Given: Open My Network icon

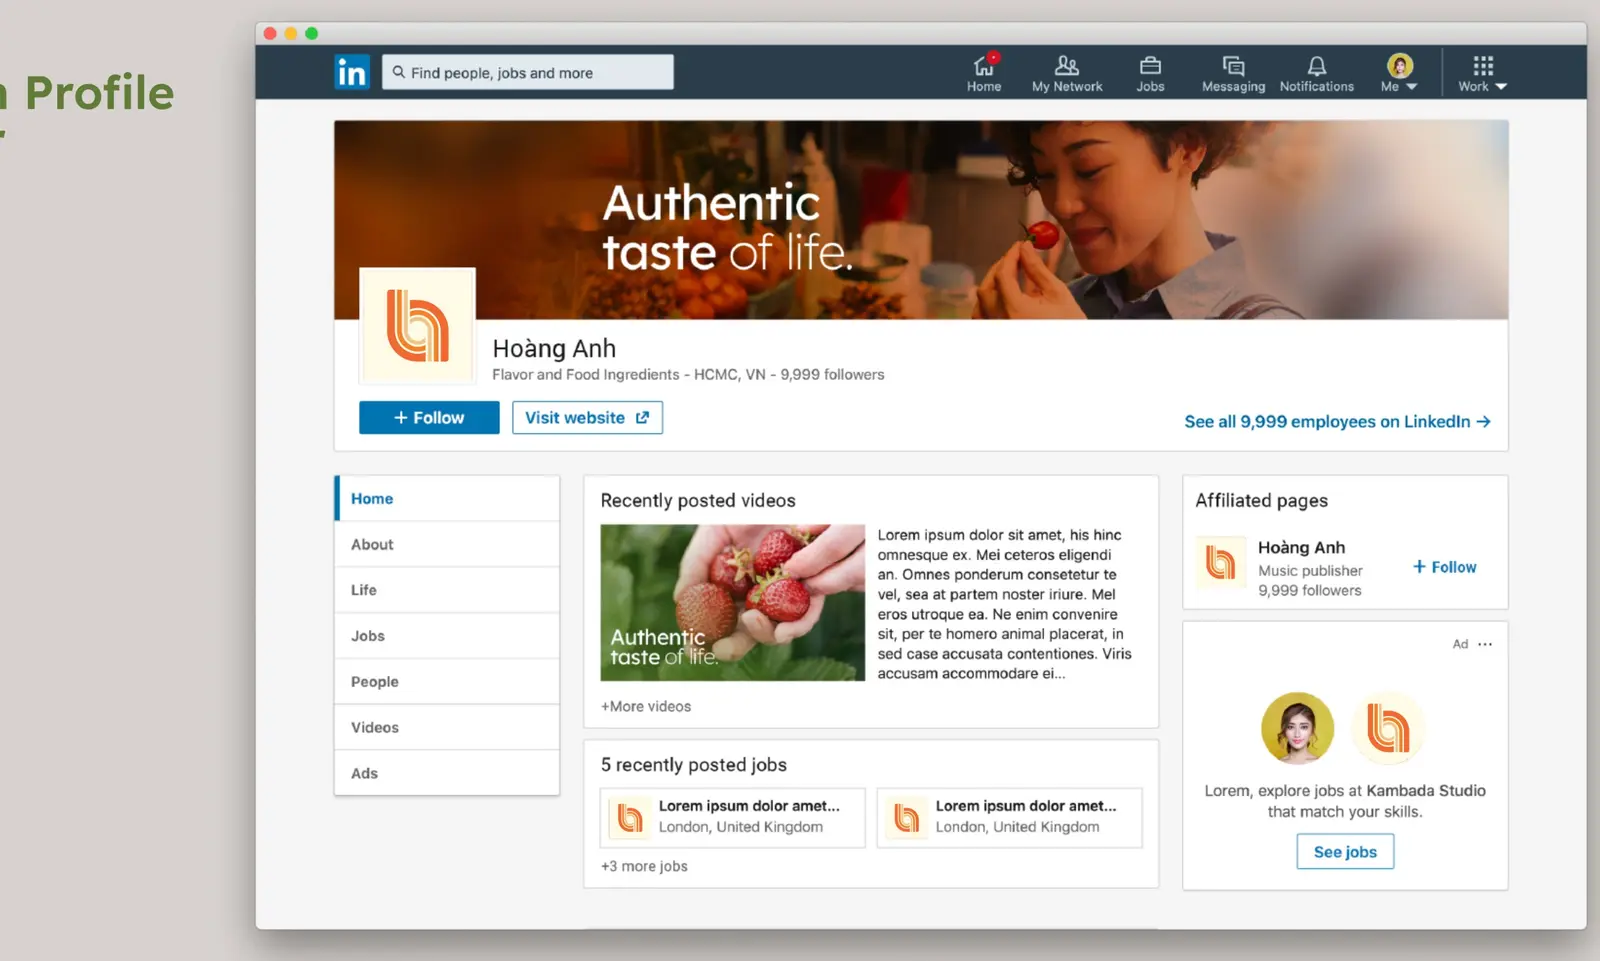Looking at the screenshot, I should click(x=1067, y=73).
